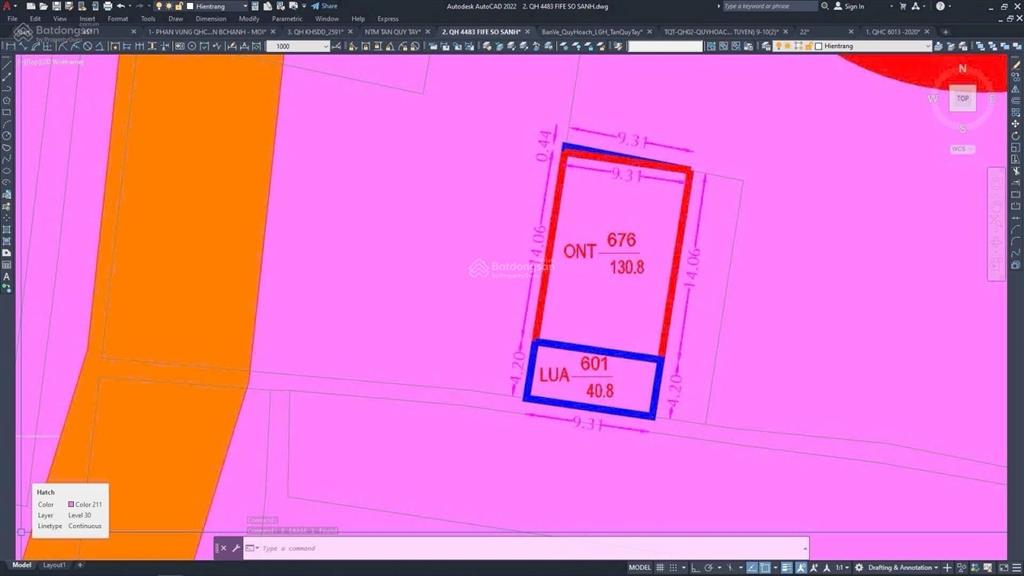
Task: Click the white layer color swatch beside Hientrang
Action: point(819,46)
